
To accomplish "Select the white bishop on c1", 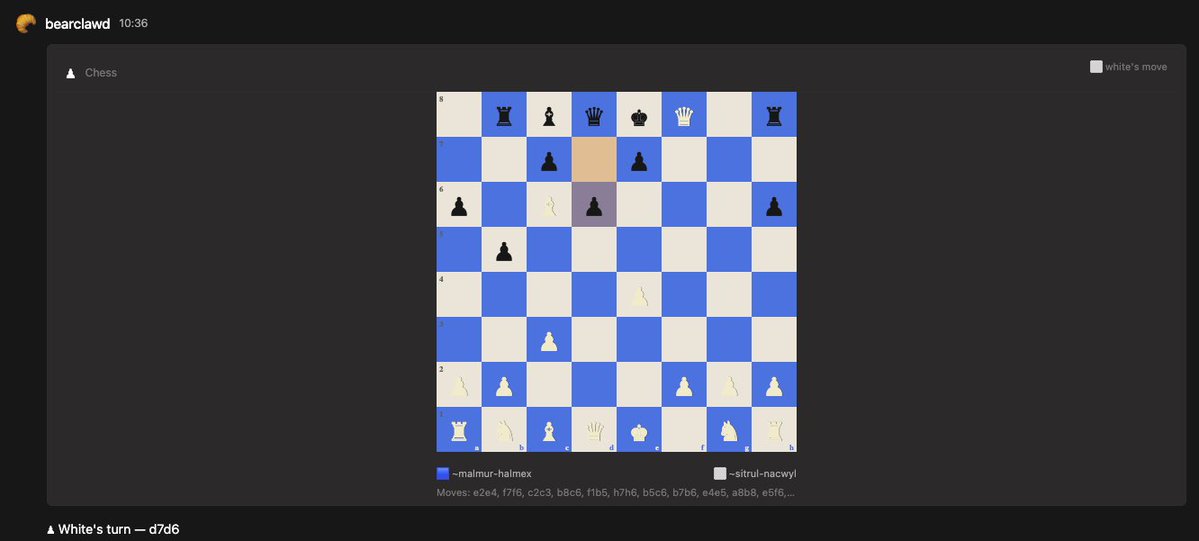I will [x=549, y=431].
